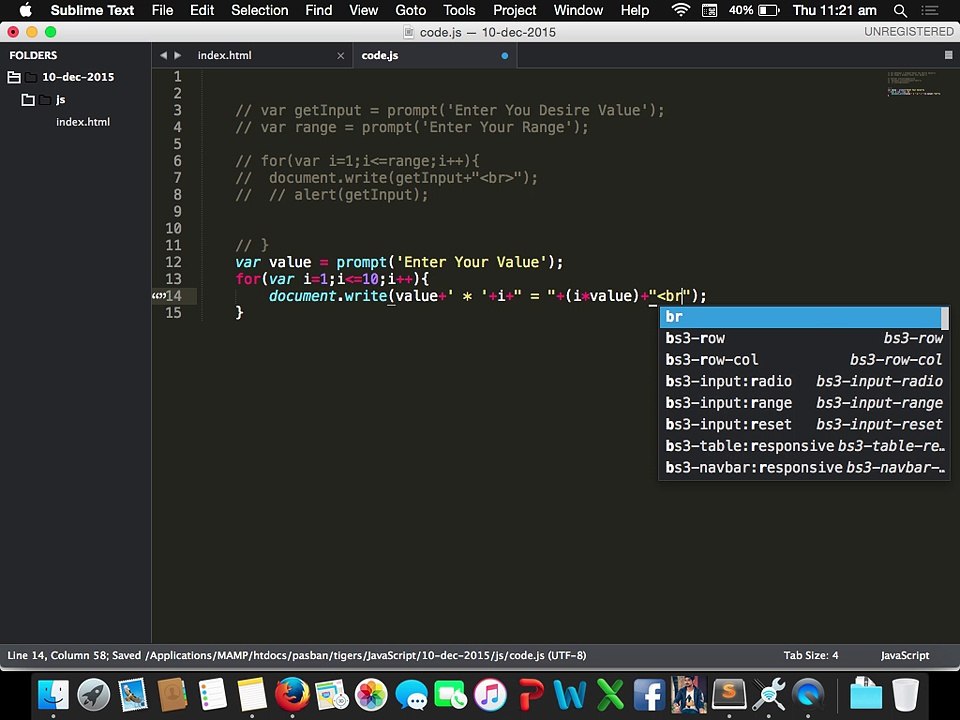Screen dimensions: 960x720
Task: Close the index.html tab
Action: pyautogui.click(x=340, y=56)
